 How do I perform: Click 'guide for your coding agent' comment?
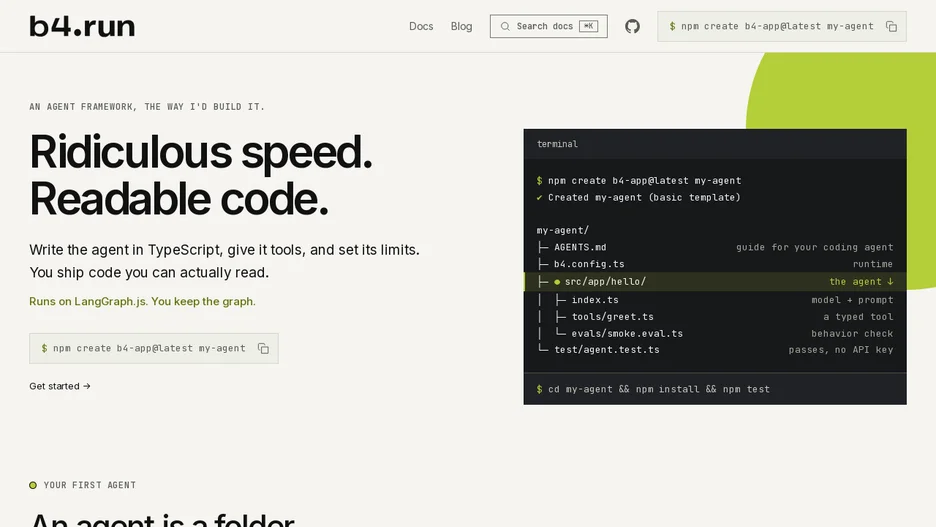[815, 247]
